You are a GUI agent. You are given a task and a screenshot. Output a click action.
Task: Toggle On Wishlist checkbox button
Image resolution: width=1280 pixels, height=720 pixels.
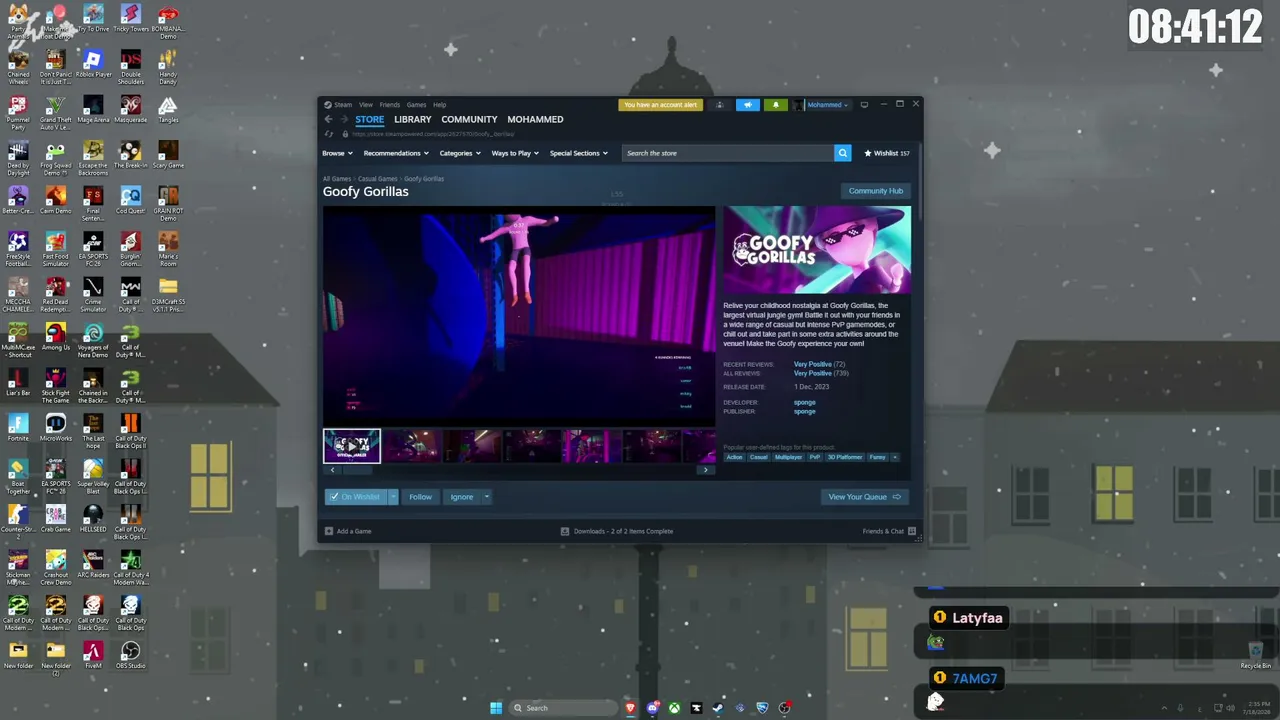[355, 497]
